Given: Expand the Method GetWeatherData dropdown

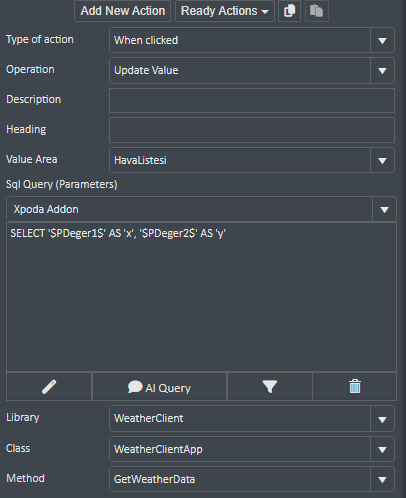Looking at the screenshot, I should tap(382, 479).
